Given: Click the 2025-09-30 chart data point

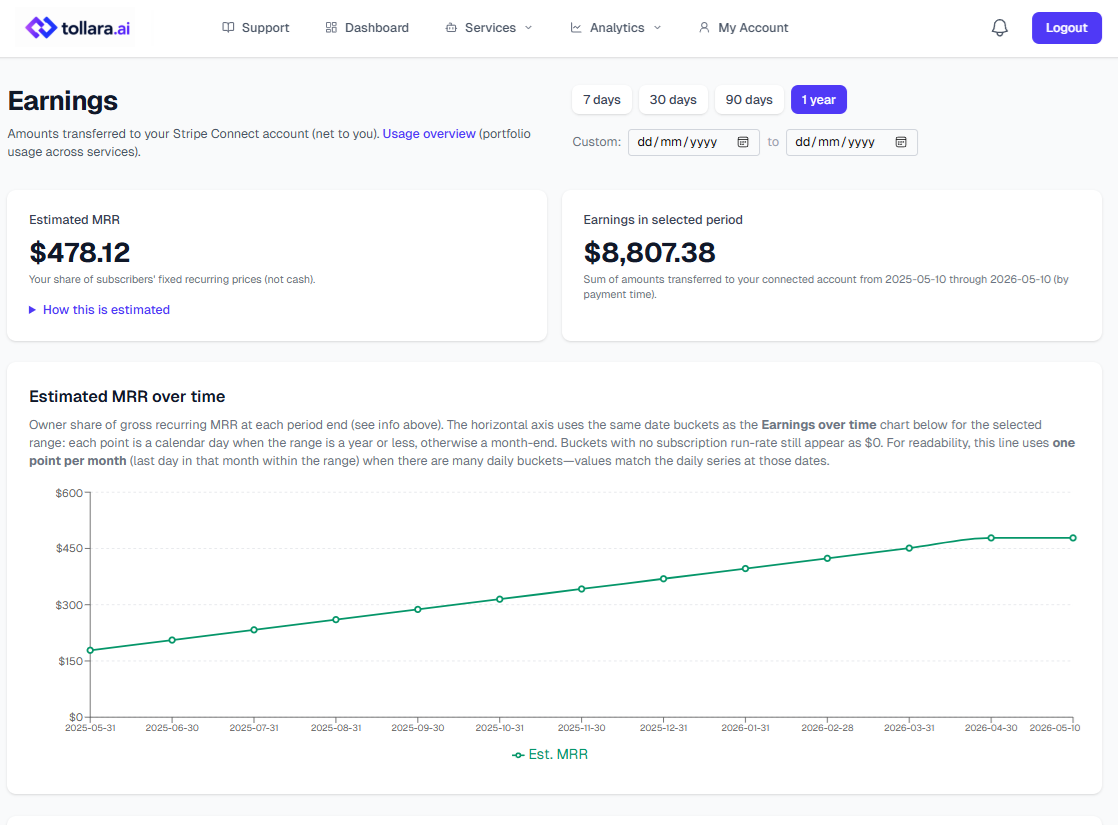Looking at the screenshot, I should click(418, 610).
